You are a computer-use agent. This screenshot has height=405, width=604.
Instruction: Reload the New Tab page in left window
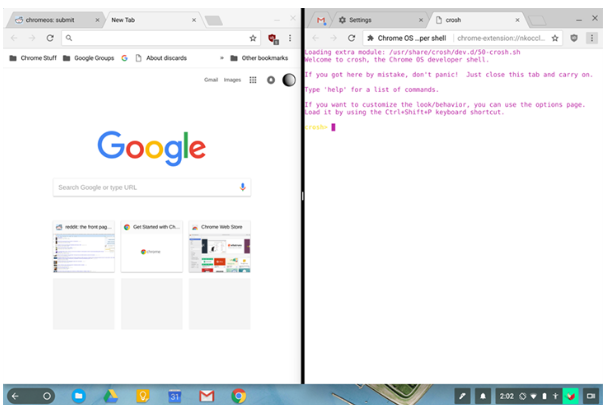50,38
